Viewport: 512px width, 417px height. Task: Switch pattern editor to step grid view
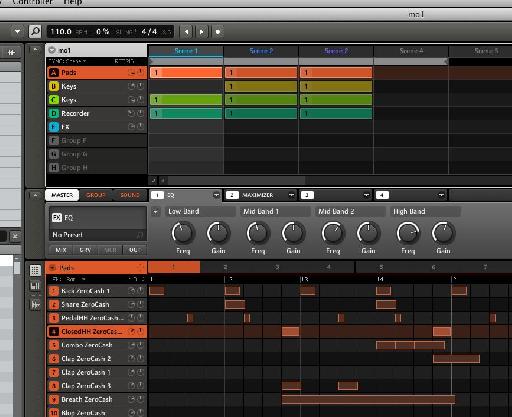(x=35, y=270)
